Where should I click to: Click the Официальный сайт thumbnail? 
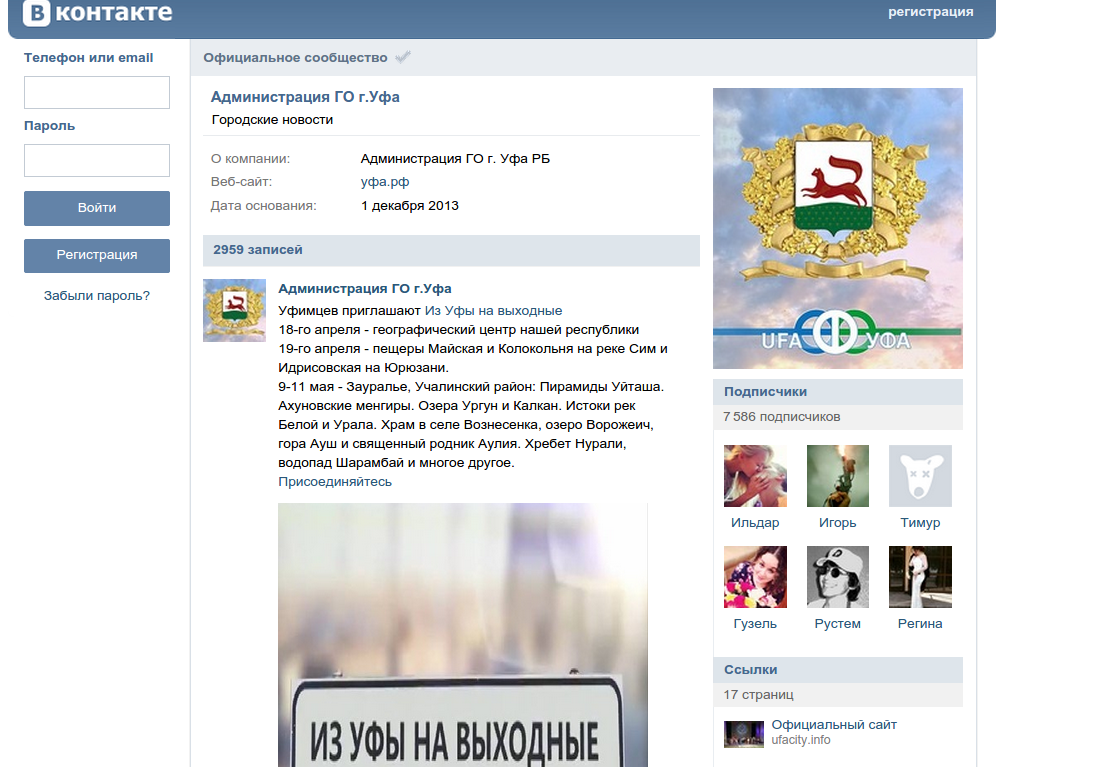(744, 734)
